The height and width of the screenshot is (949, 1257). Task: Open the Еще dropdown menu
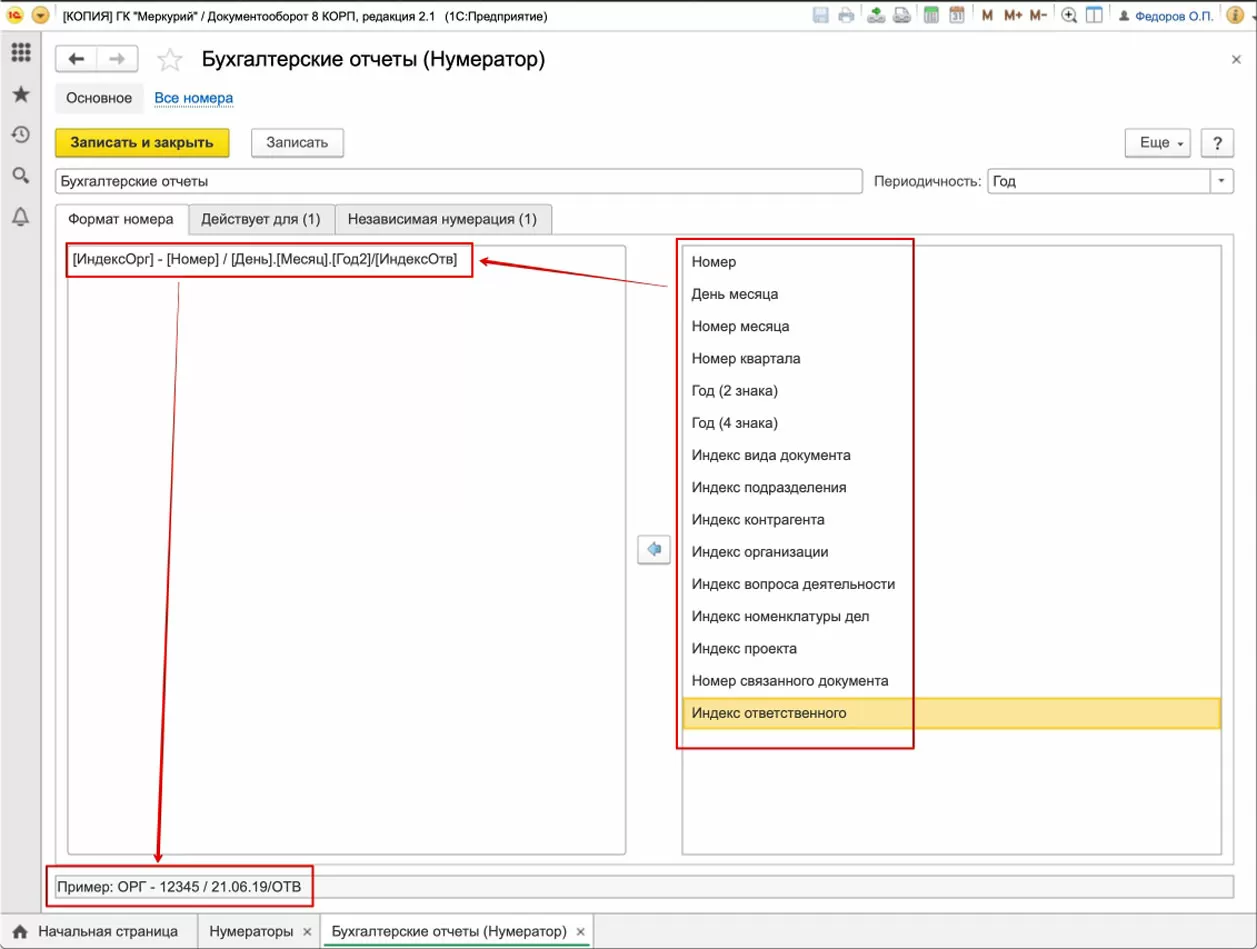(x=1159, y=143)
